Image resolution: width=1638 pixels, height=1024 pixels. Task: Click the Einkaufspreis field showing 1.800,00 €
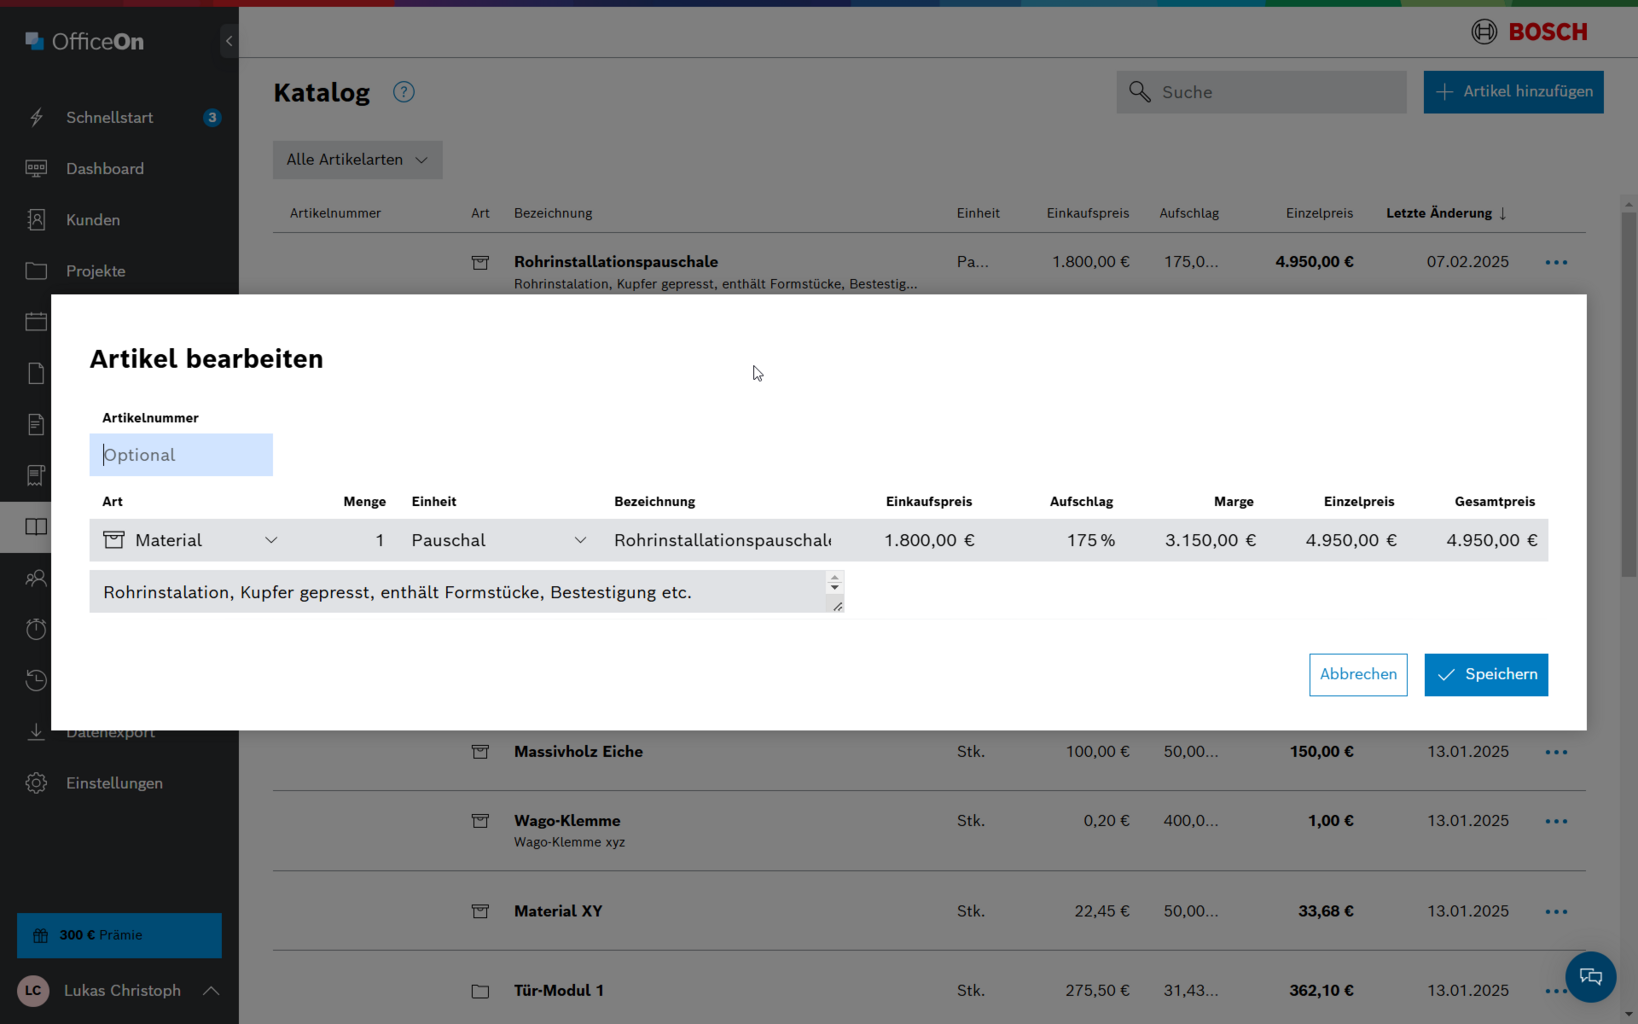pos(928,540)
